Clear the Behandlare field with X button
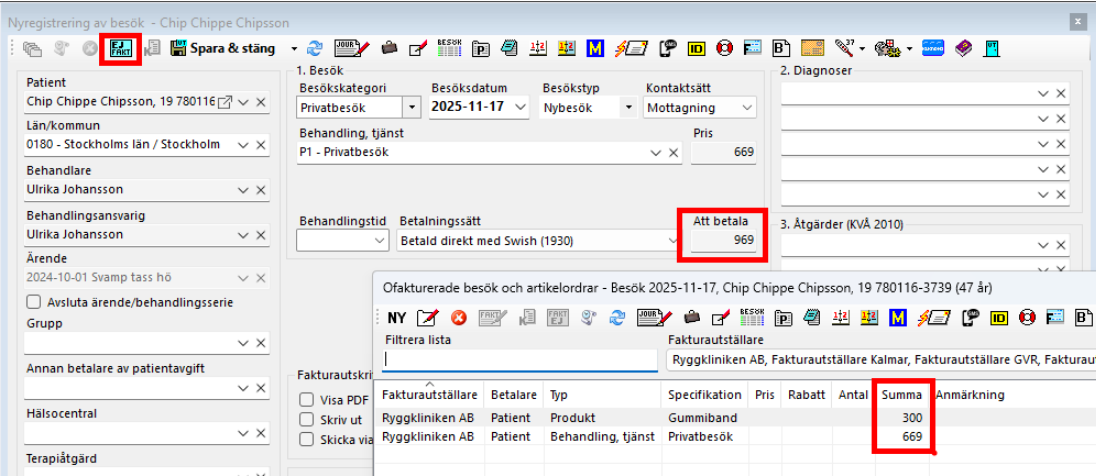Screen dimensions: 1096x476 [261, 190]
